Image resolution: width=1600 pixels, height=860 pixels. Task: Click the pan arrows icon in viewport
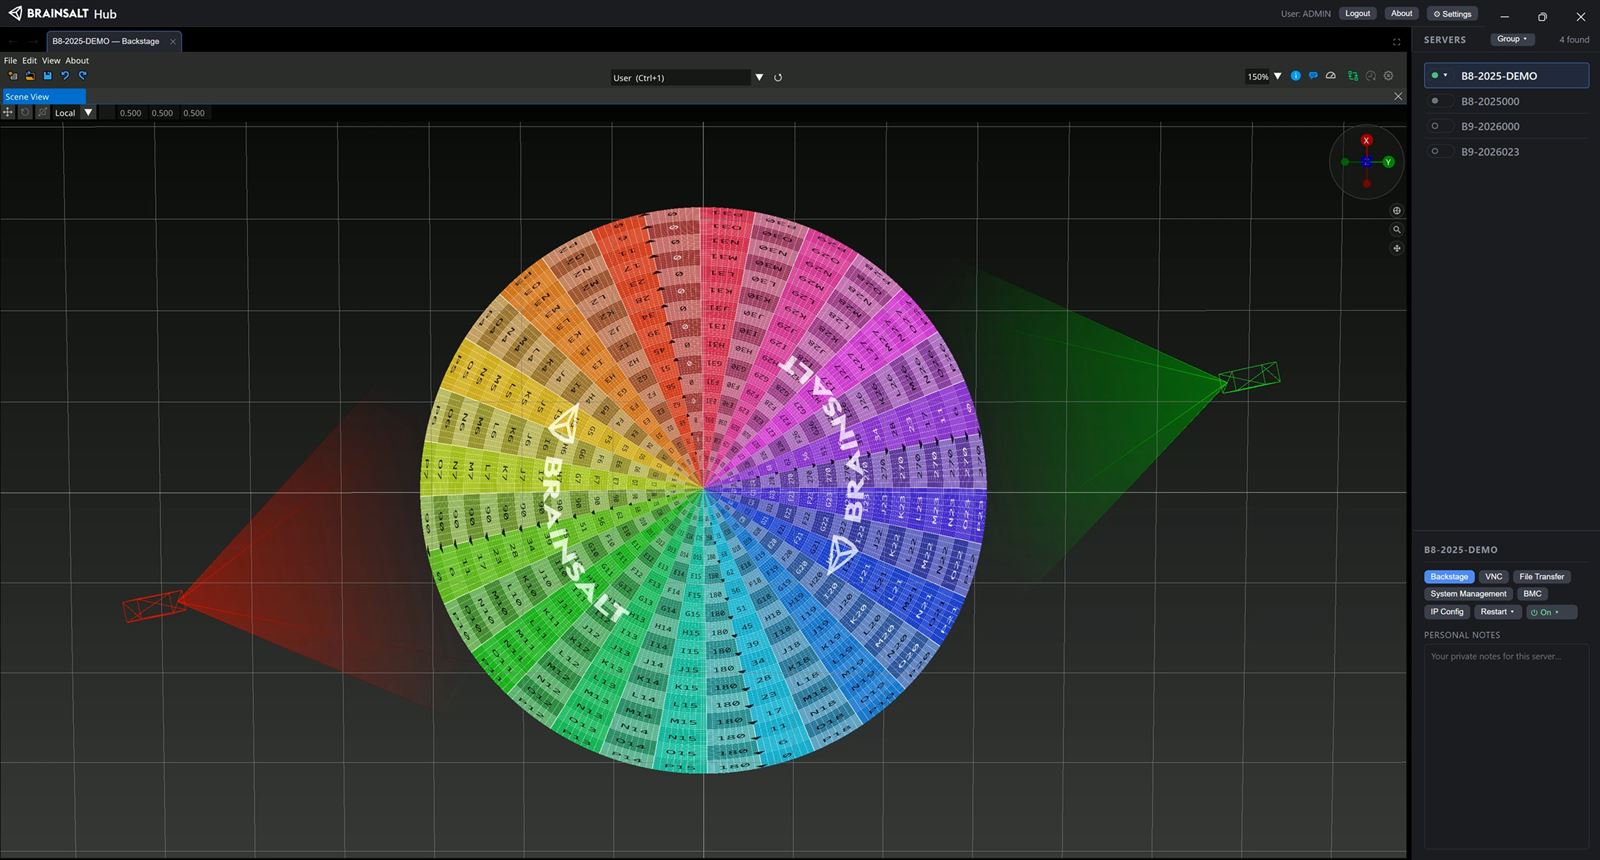1397,248
